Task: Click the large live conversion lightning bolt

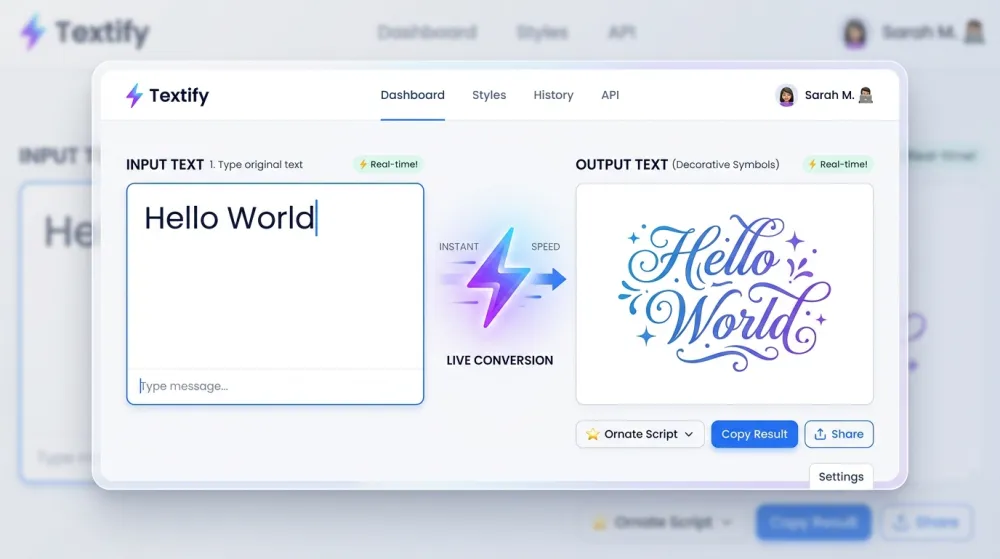Action: pos(499,278)
